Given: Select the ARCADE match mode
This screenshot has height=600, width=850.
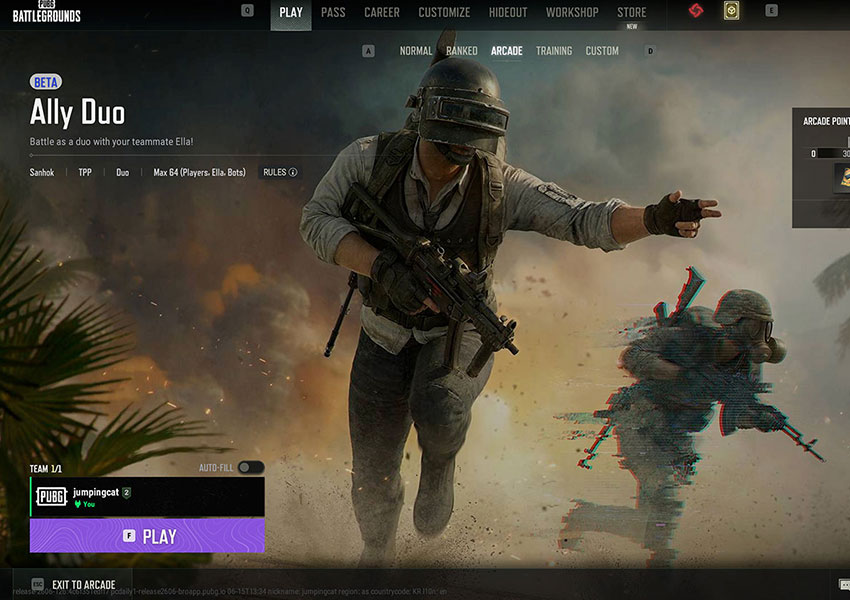Looking at the screenshot, I should (506, 51).
